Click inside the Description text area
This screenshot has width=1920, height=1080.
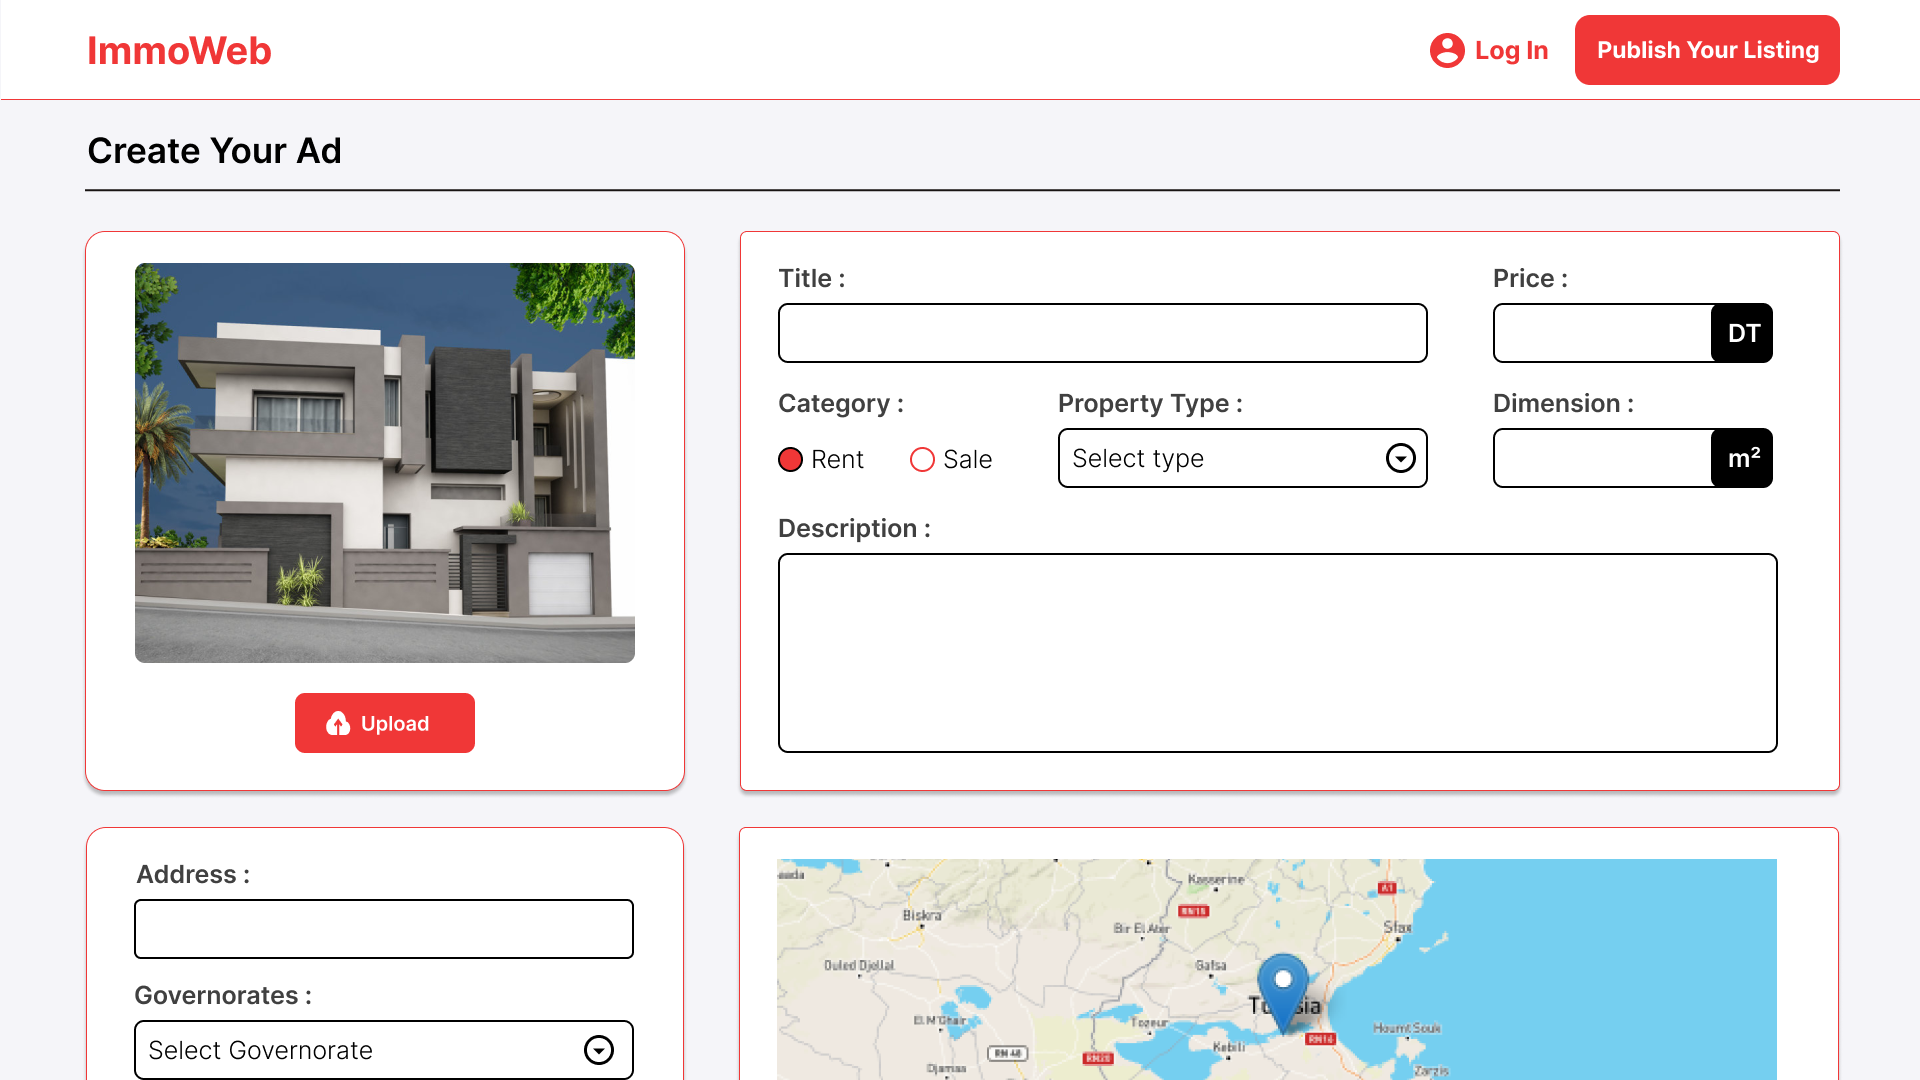(1277, 653)
